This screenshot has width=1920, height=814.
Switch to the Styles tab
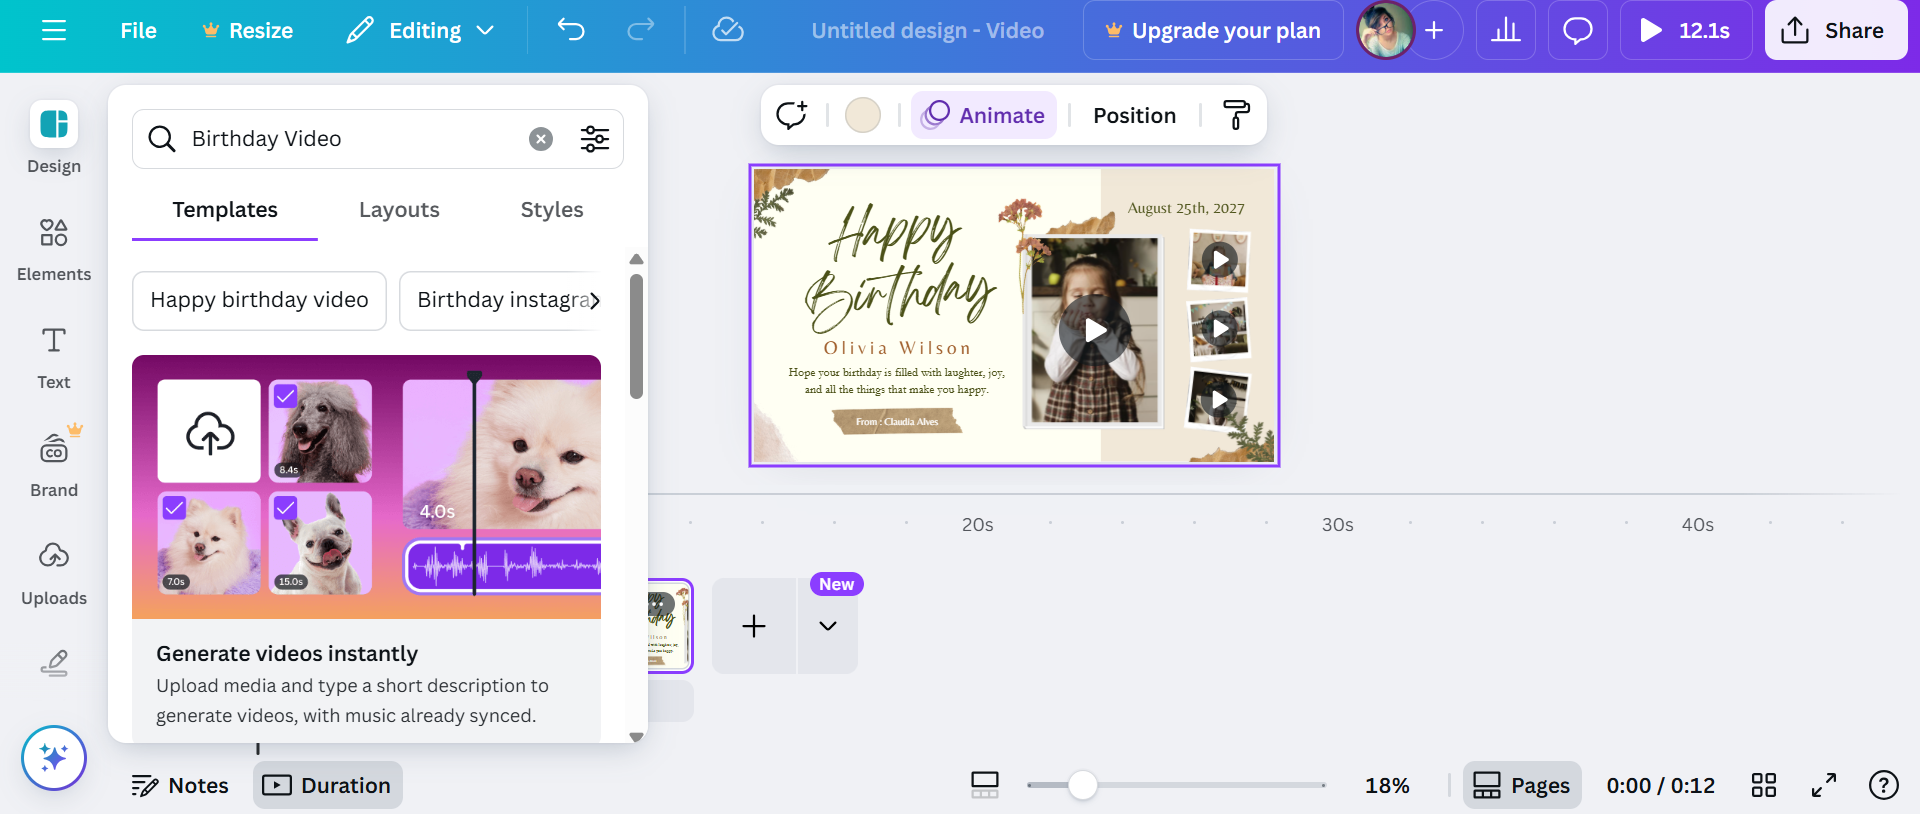(552, 210)
